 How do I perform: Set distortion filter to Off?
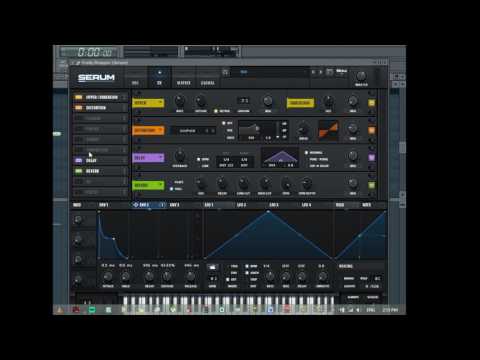click(x=228, y=123)
